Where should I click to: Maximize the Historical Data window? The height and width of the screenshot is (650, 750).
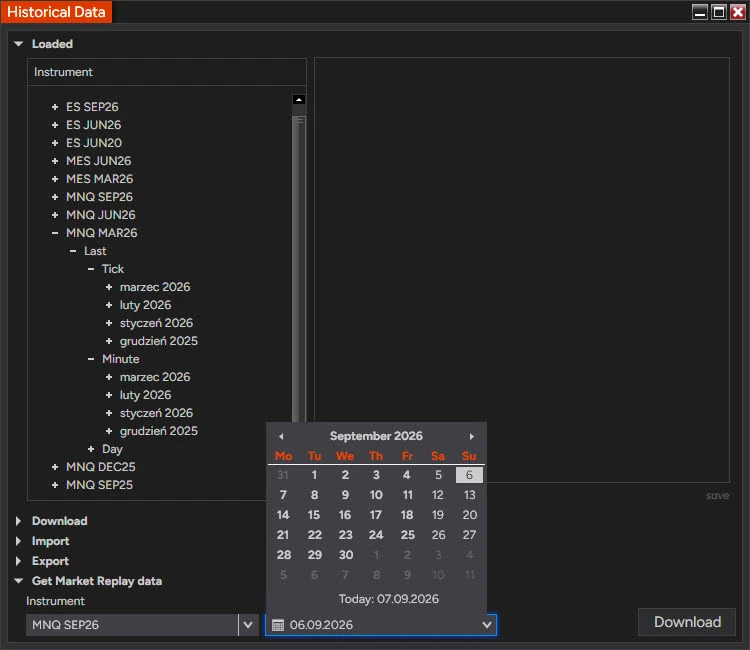coord(719,12)
